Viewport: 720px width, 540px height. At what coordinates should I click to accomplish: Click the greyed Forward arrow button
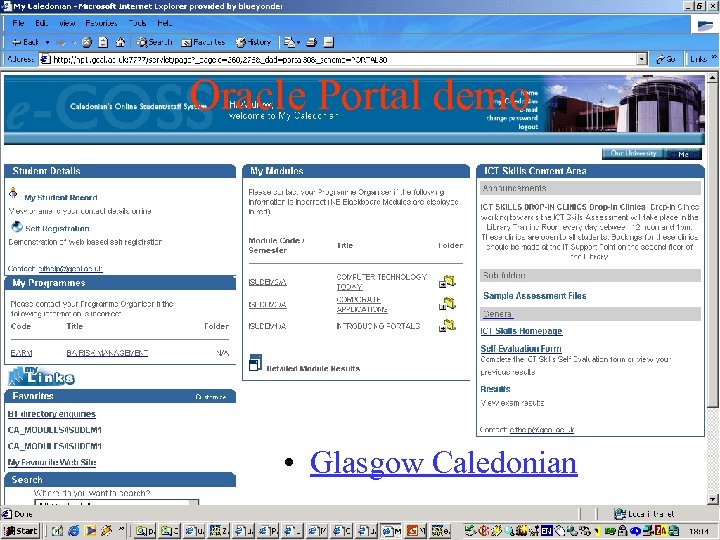pyautogui.click(x=61, y=42)
